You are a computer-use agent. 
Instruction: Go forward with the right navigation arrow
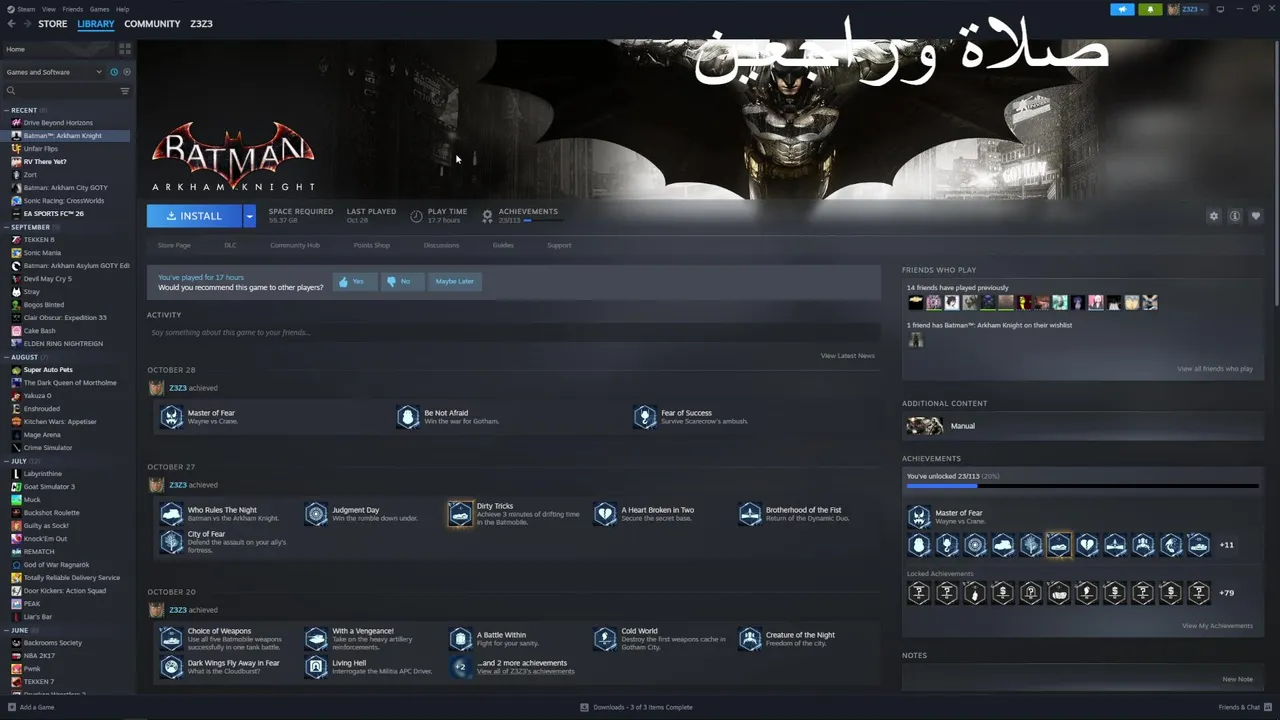click(x=26, y=24)
